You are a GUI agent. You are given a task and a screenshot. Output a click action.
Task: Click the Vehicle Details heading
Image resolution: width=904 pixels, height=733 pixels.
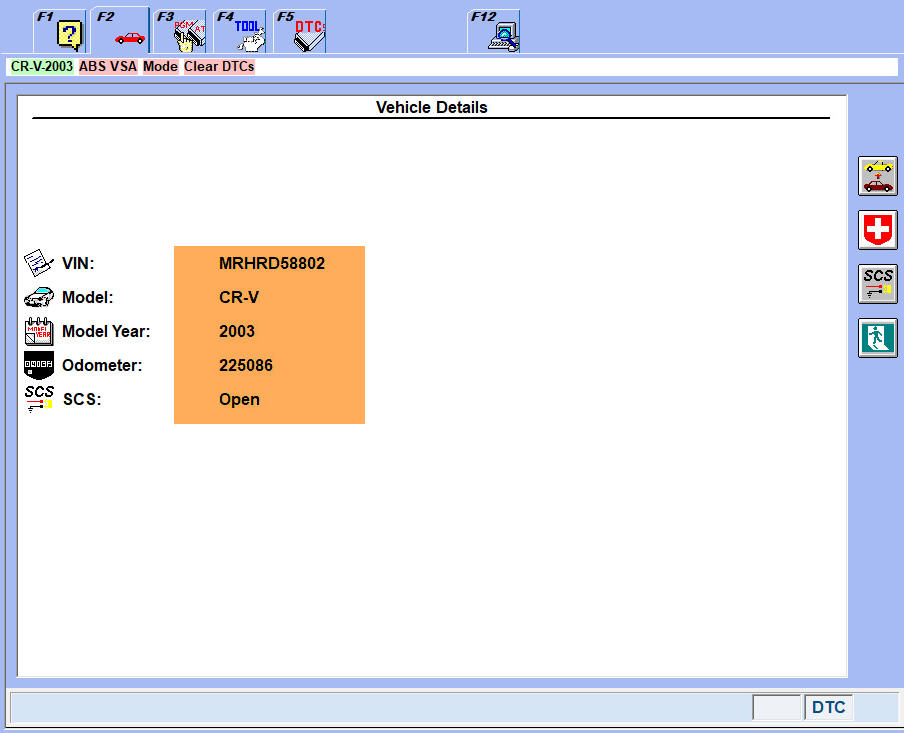(x=431, y=107)
